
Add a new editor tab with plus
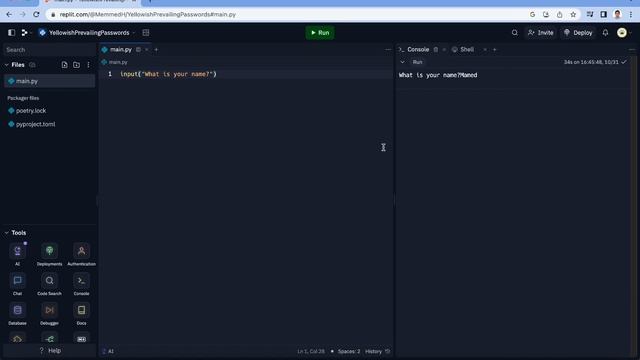coord(156,50)
